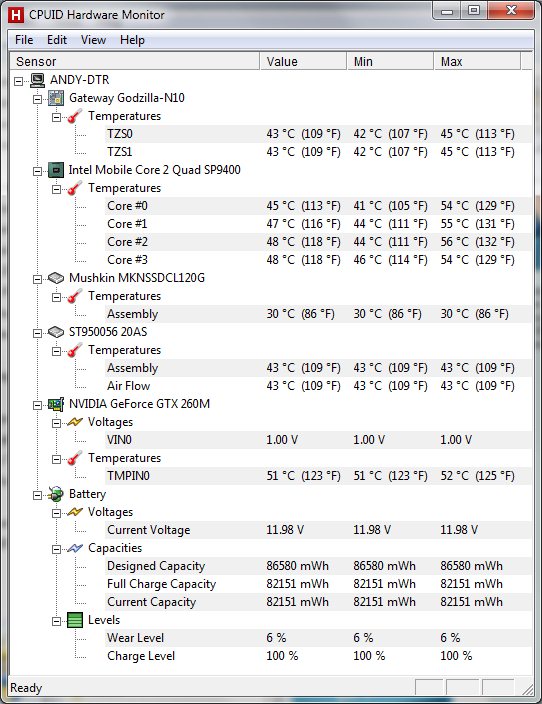Select the NVIDIA GeForce GTX 260M card icon
This screenshot has width=542, height=704.
[x=56, y=404]
